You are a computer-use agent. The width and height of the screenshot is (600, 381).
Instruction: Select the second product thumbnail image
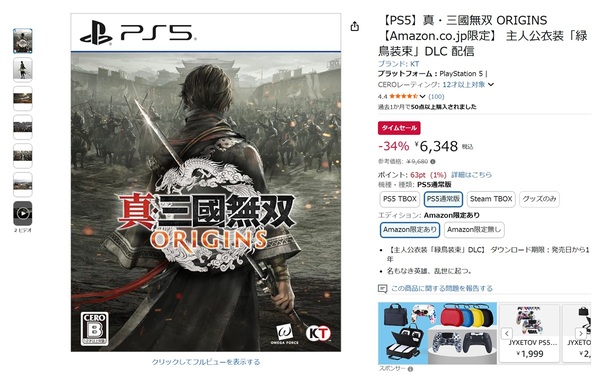coord(23,70)
